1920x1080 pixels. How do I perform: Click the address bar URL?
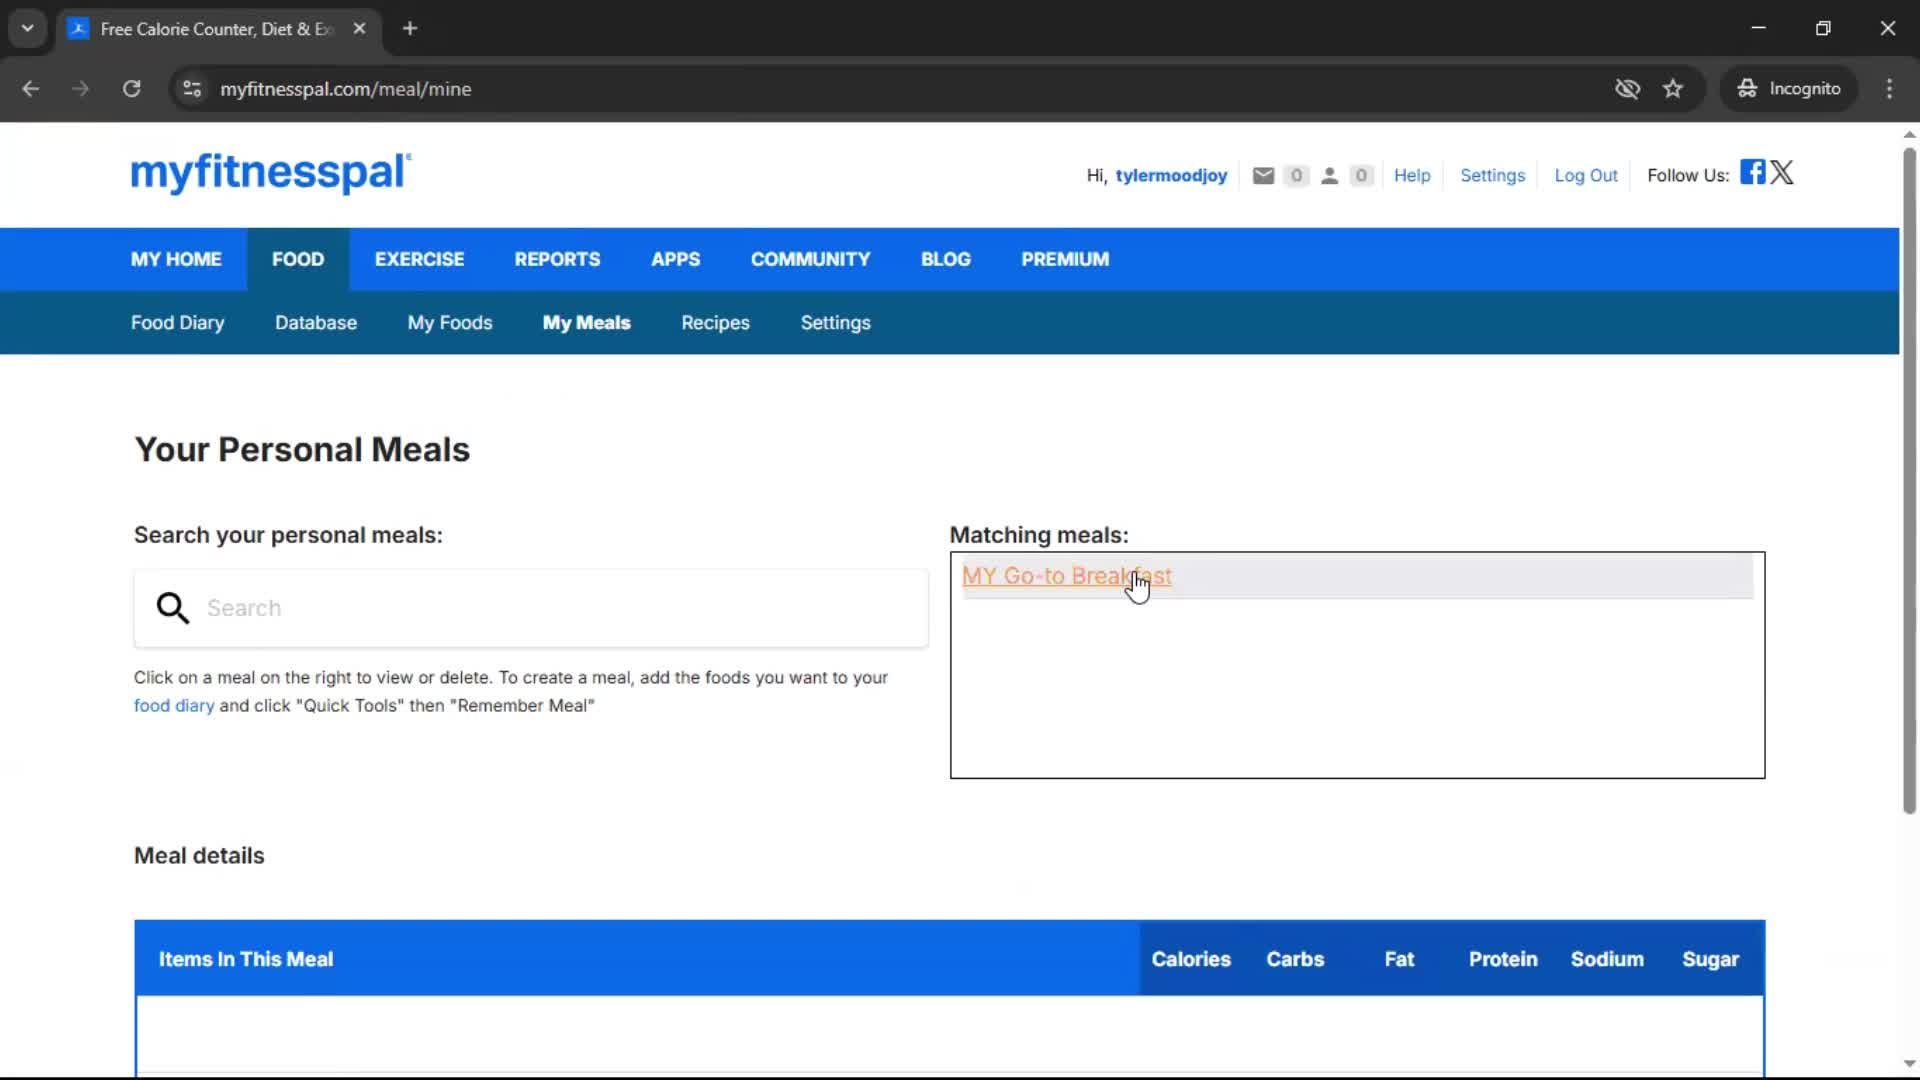[x=345, y=89]
